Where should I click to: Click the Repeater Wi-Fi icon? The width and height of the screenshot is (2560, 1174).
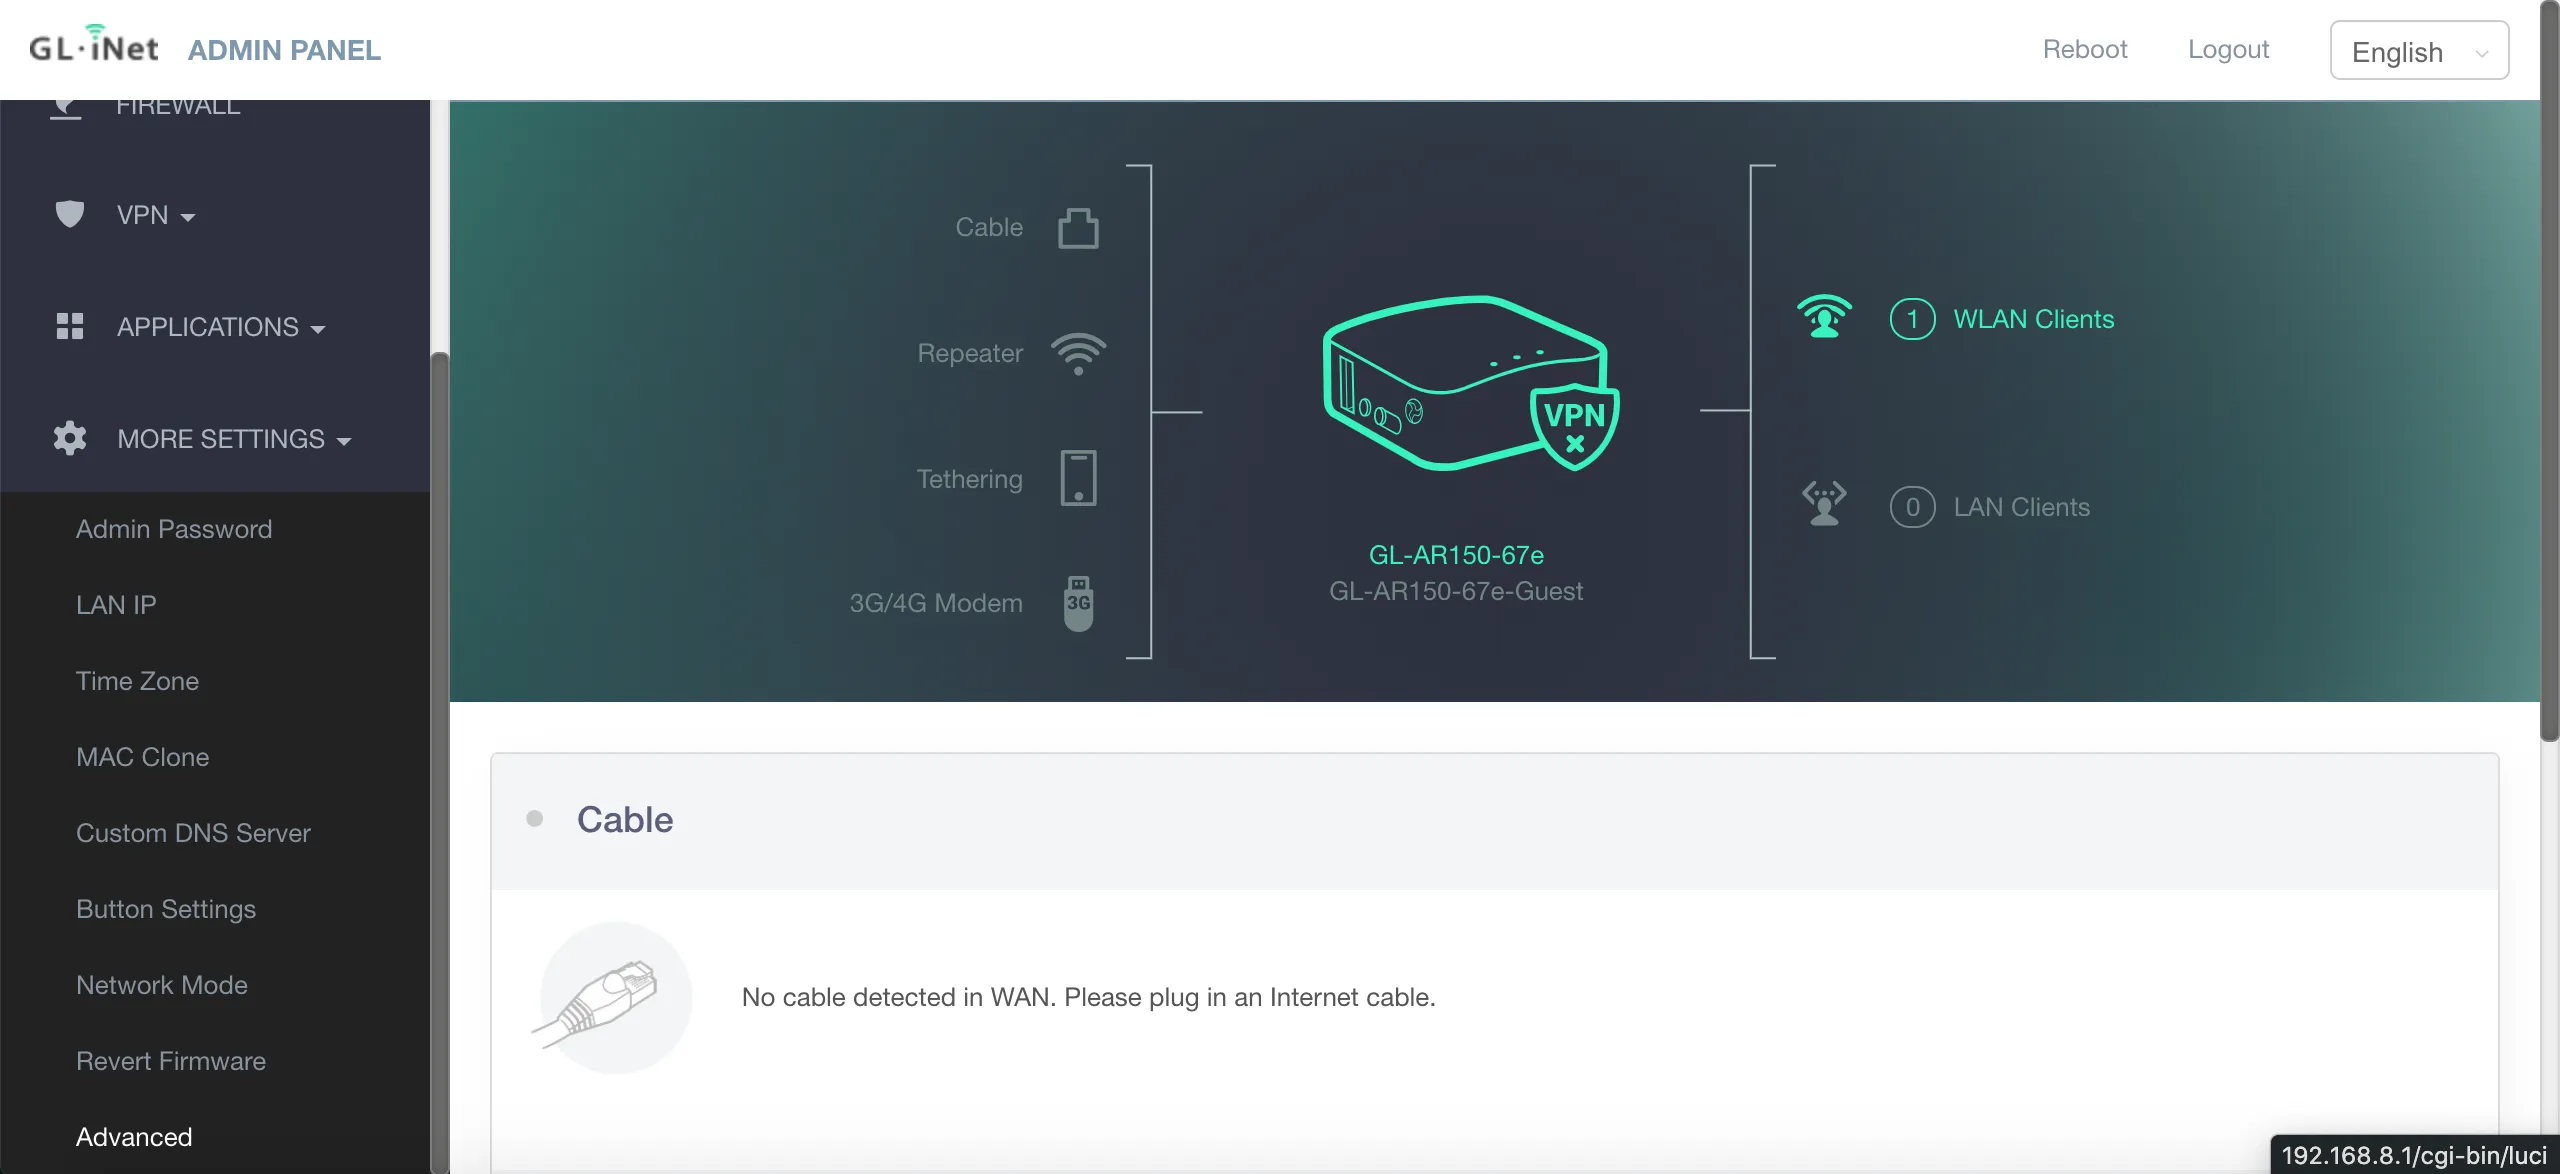pyautogui.click(x=1078, y=354)
